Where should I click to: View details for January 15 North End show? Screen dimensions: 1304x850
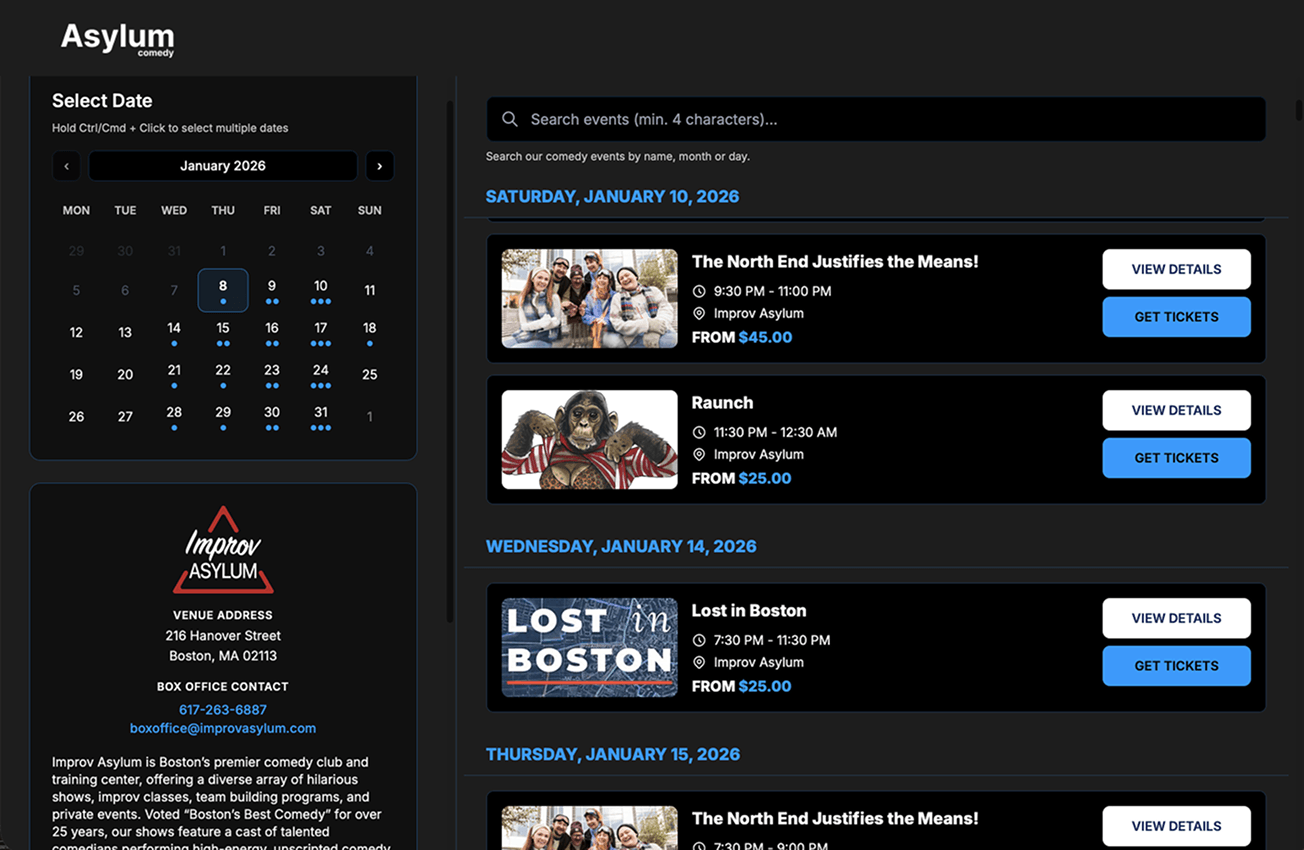click(x=1176, y=826)
